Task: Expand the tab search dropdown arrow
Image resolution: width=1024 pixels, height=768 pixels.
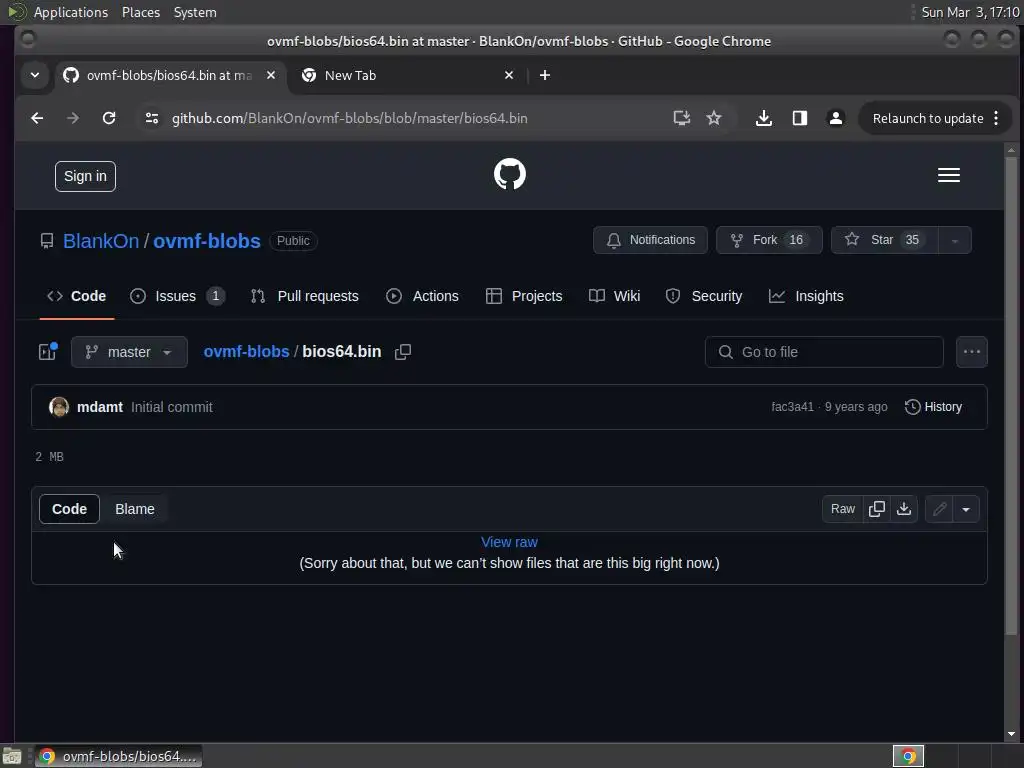Action: [35, 75]
